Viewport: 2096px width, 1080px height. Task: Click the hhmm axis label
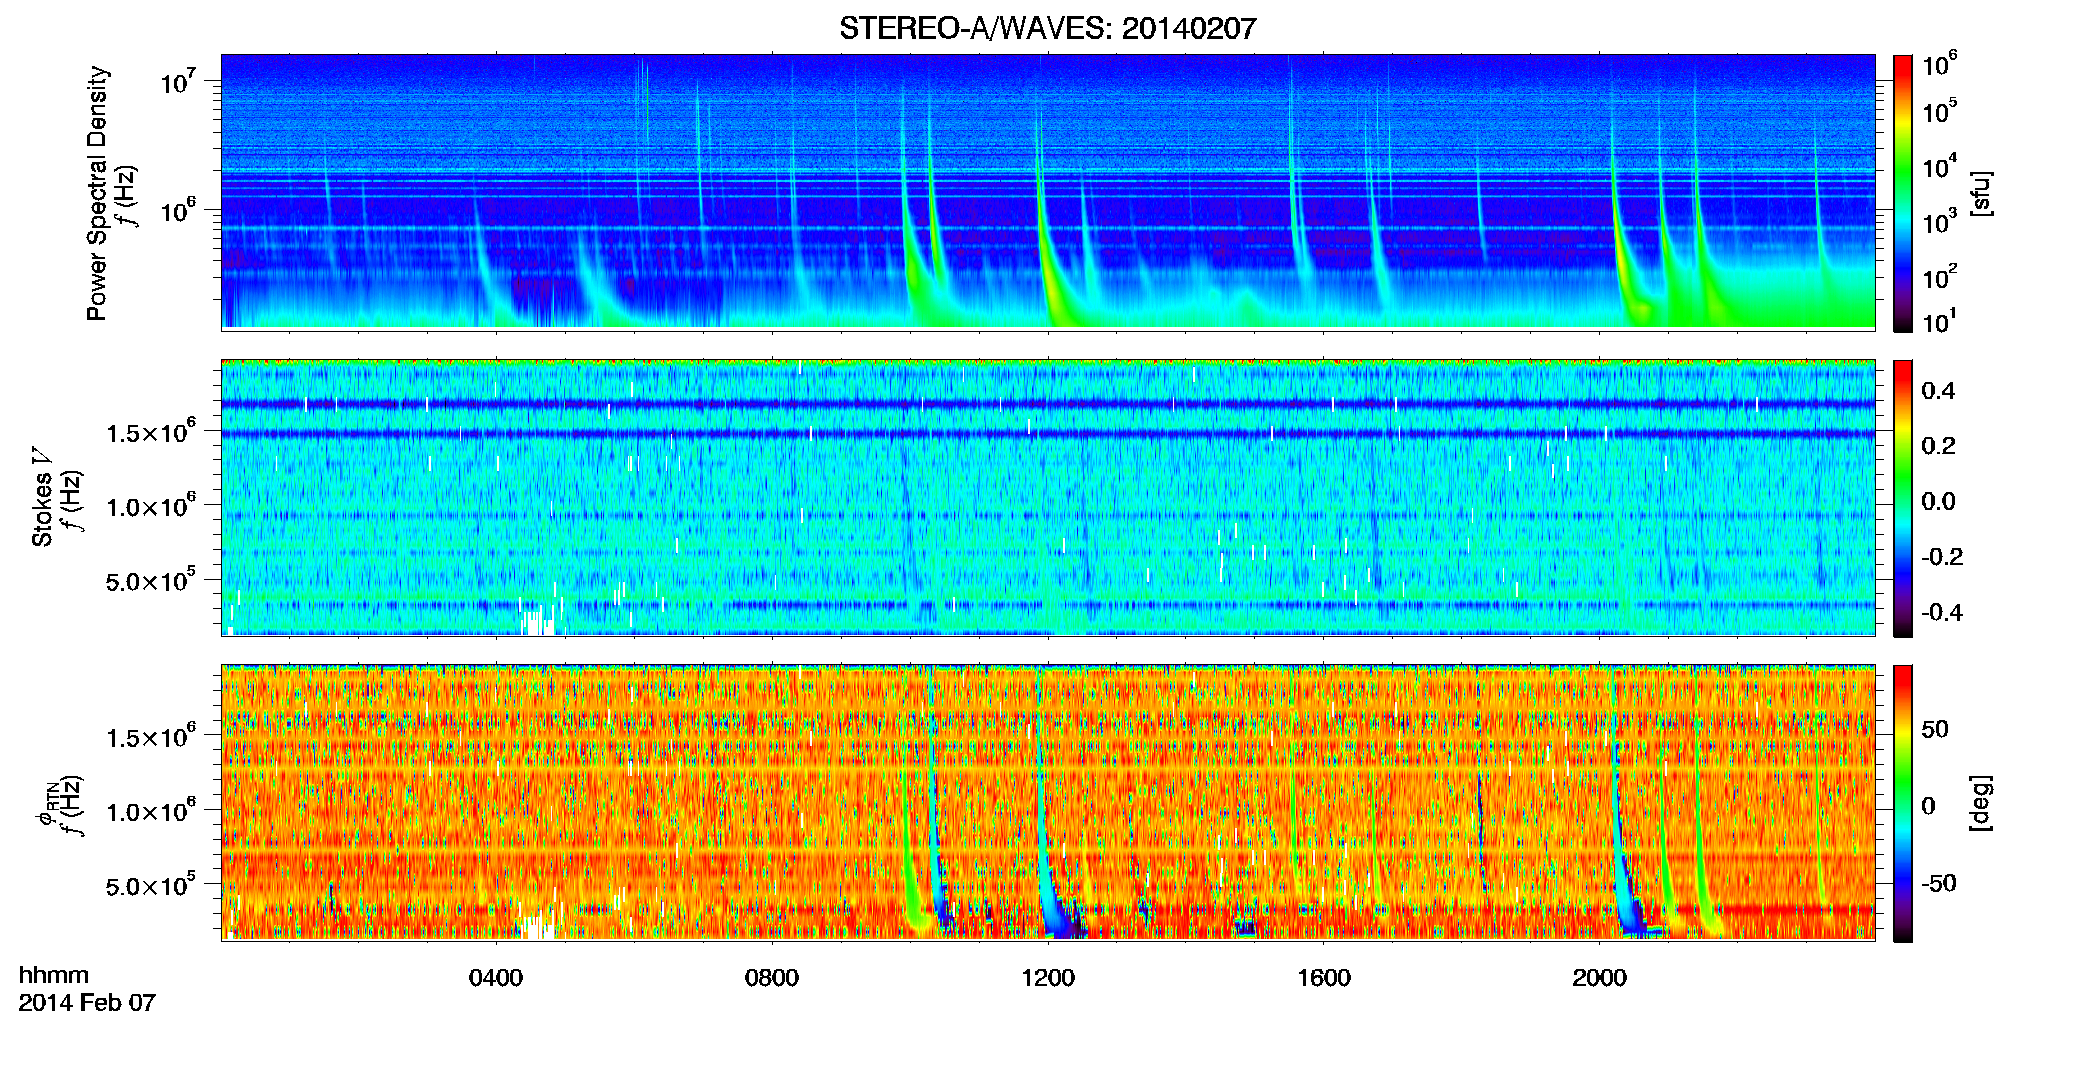53,975
